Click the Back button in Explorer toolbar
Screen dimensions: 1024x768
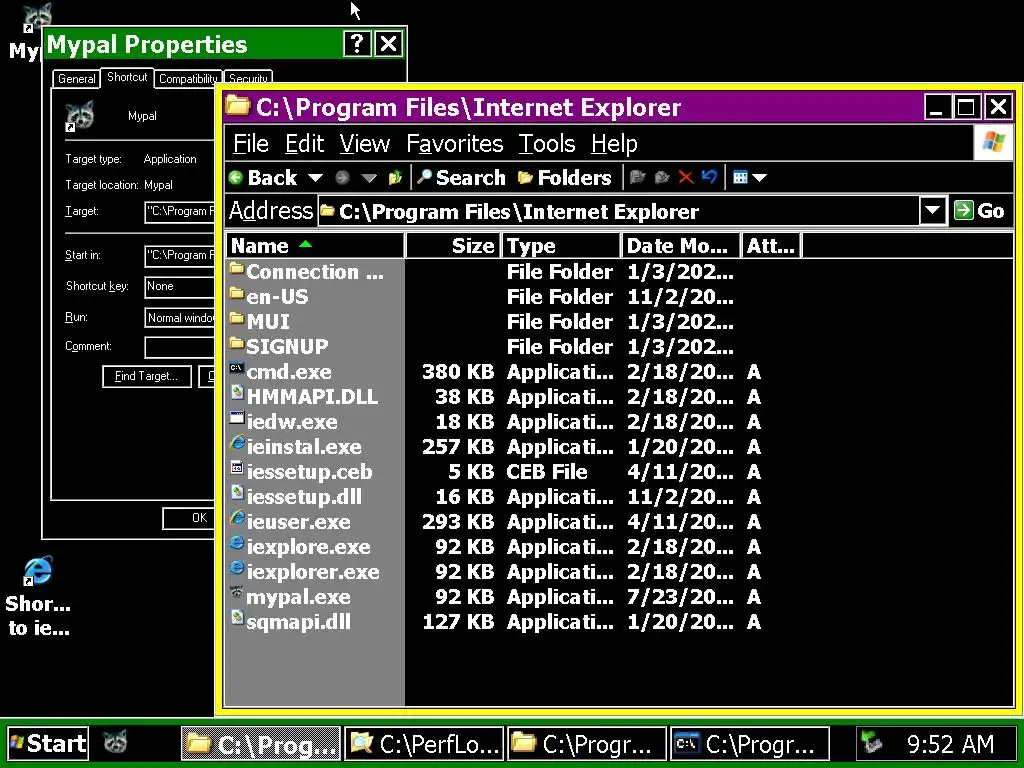click(x=264, y=178)
